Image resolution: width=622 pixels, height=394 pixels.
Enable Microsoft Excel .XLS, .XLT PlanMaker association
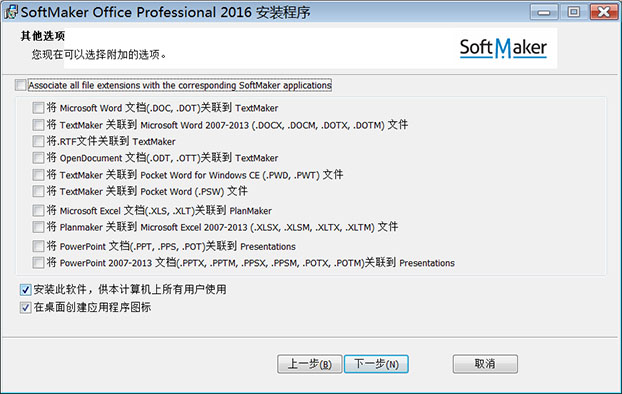tap(38, 210)
